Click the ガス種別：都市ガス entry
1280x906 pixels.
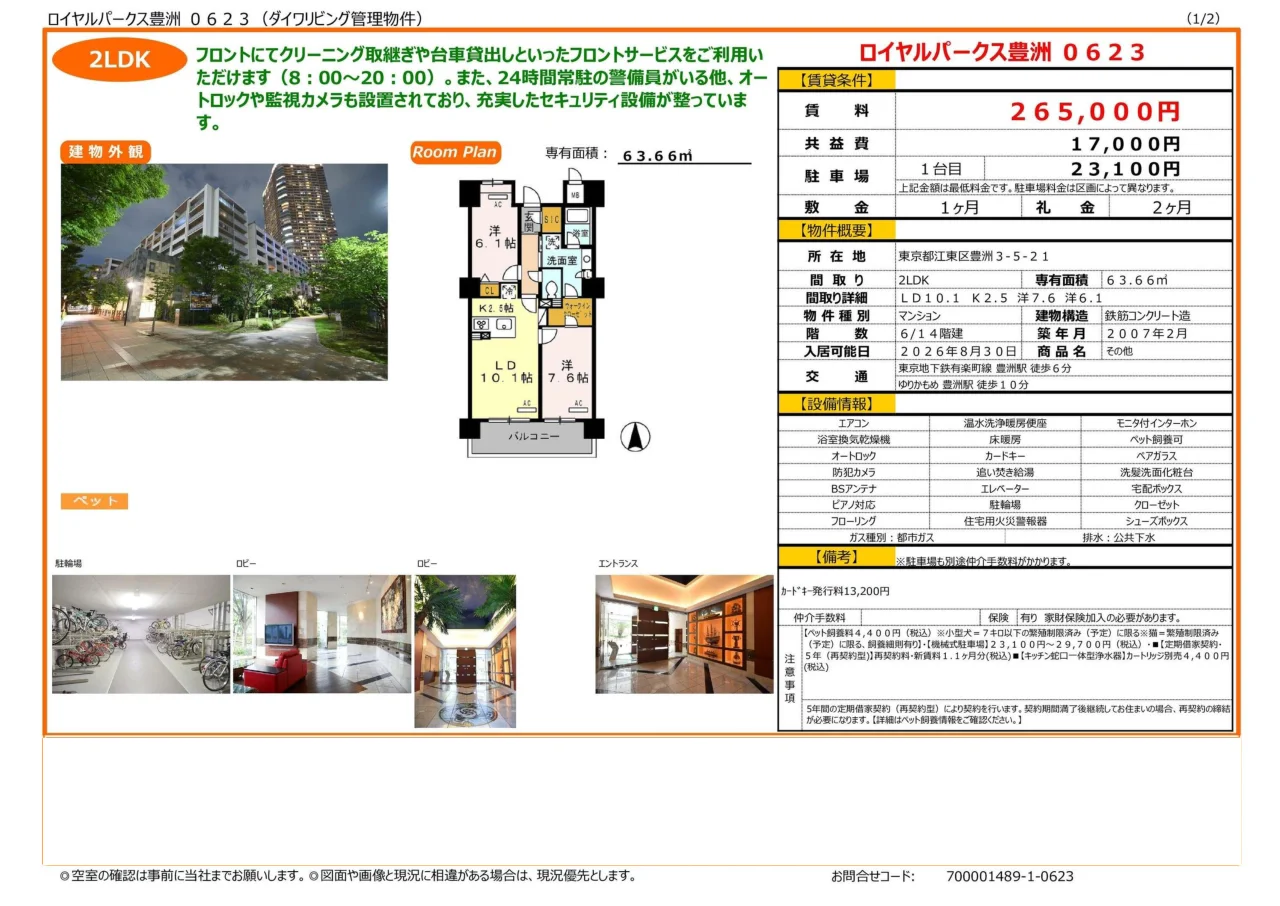[890, 538]
